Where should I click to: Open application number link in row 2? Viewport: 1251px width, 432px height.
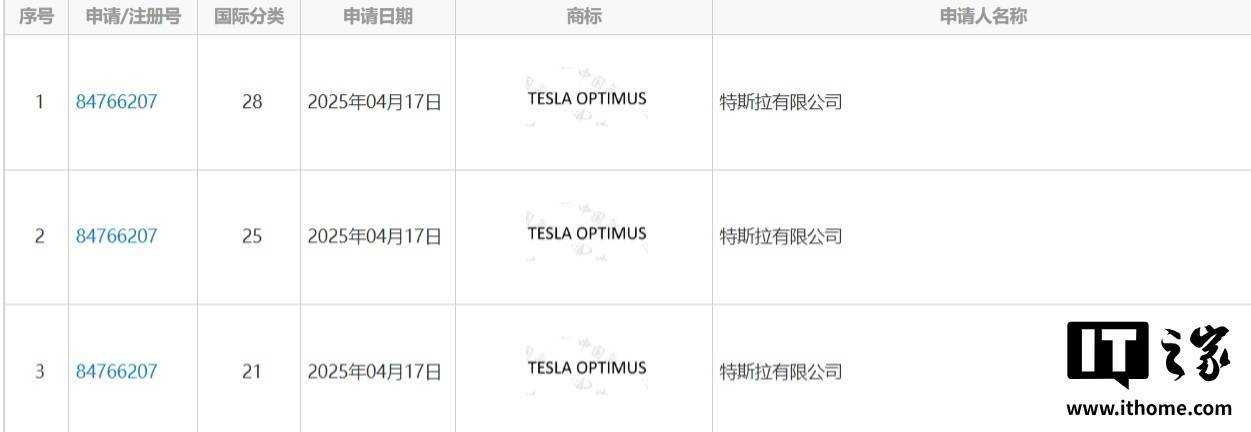(116, 236)
